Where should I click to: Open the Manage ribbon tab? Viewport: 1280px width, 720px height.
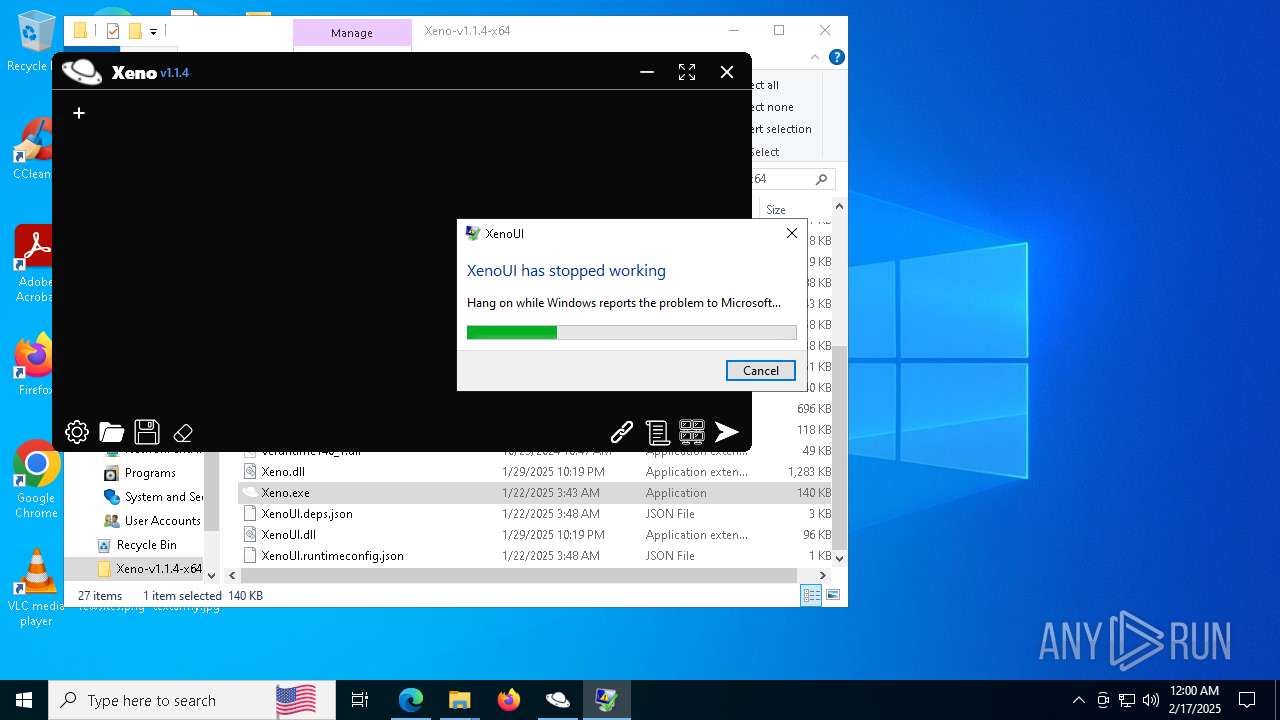(x=352, y=33)
